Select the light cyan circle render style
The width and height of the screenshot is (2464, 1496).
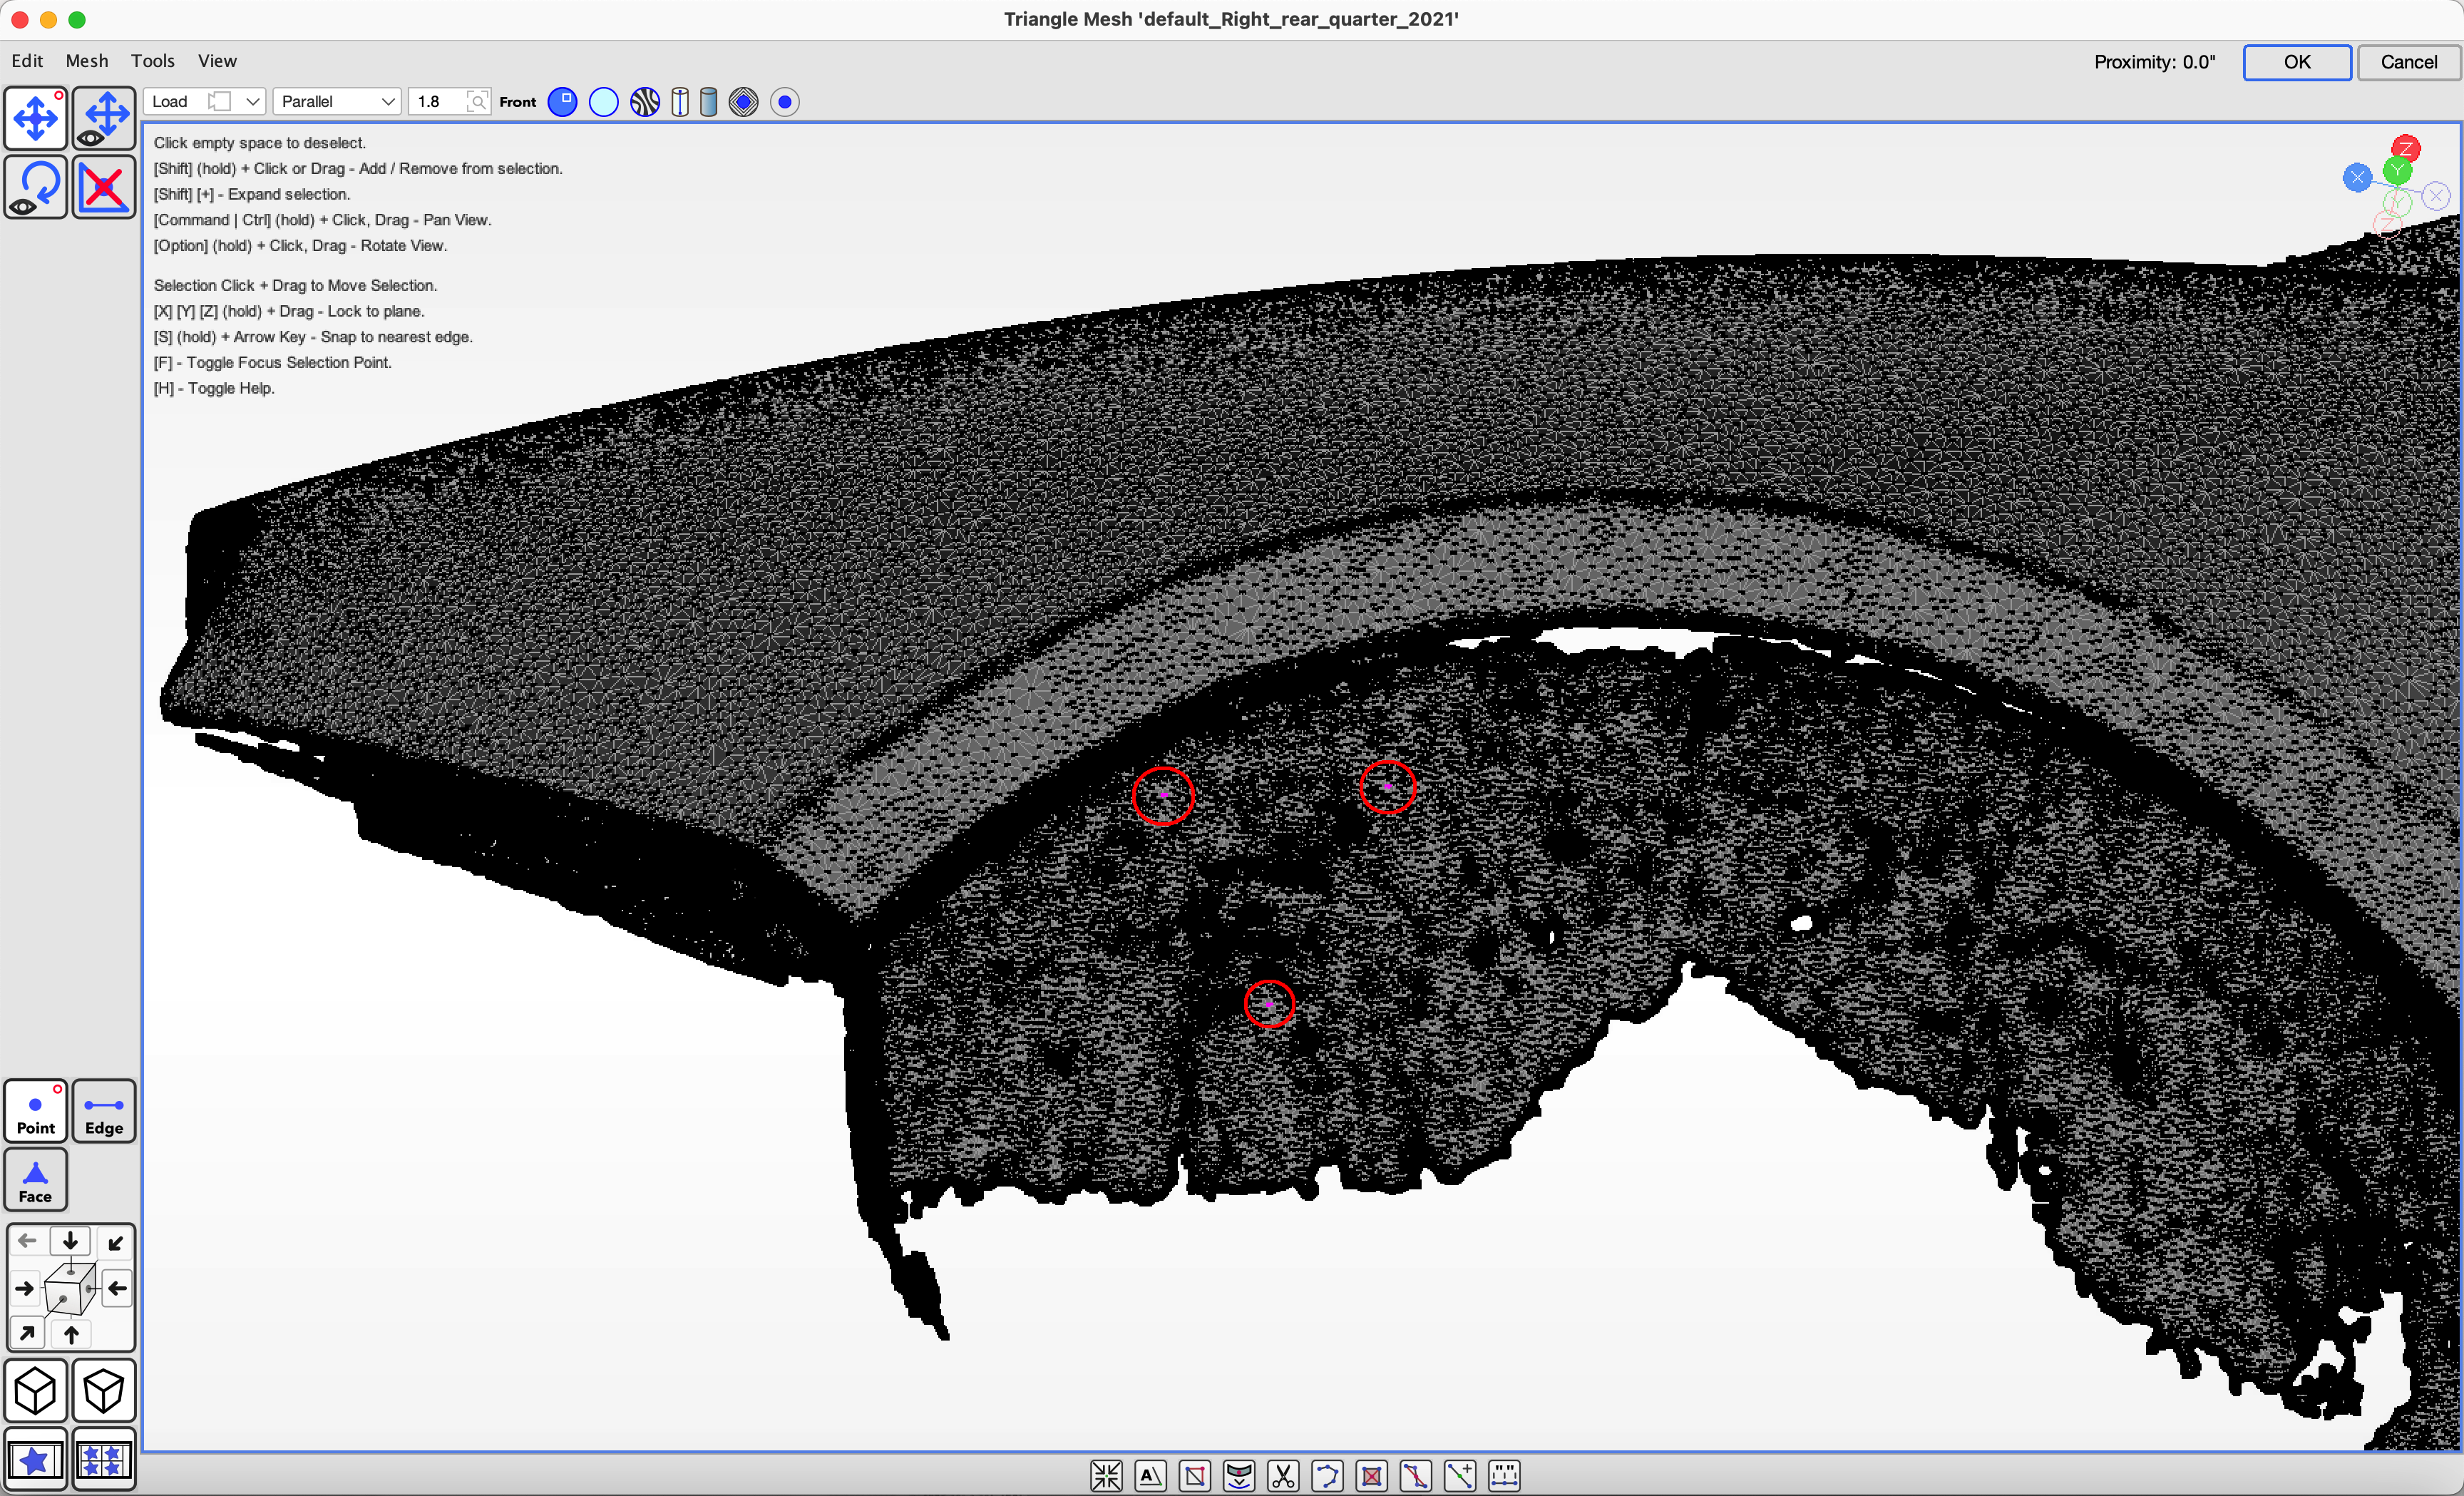tap(604, 102)
